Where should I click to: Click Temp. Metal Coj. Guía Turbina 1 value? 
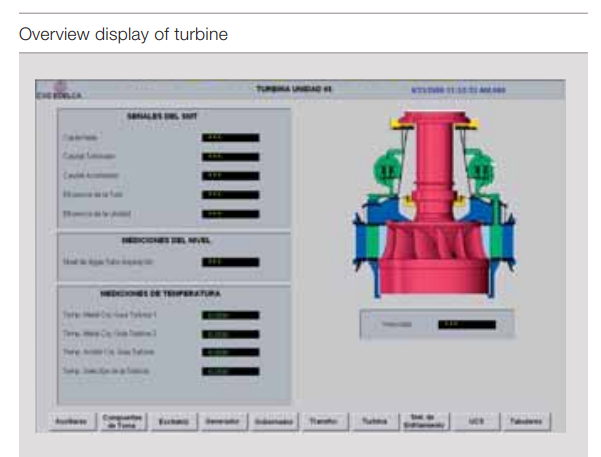coord(230,316)
